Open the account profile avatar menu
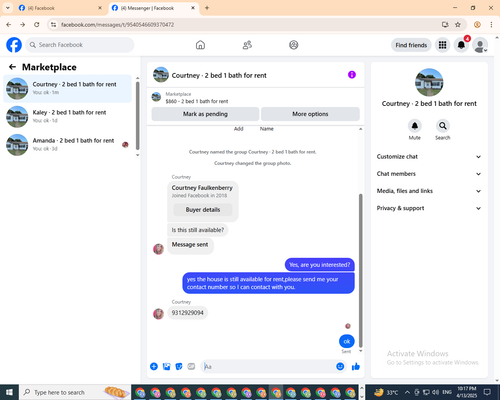 480,45
